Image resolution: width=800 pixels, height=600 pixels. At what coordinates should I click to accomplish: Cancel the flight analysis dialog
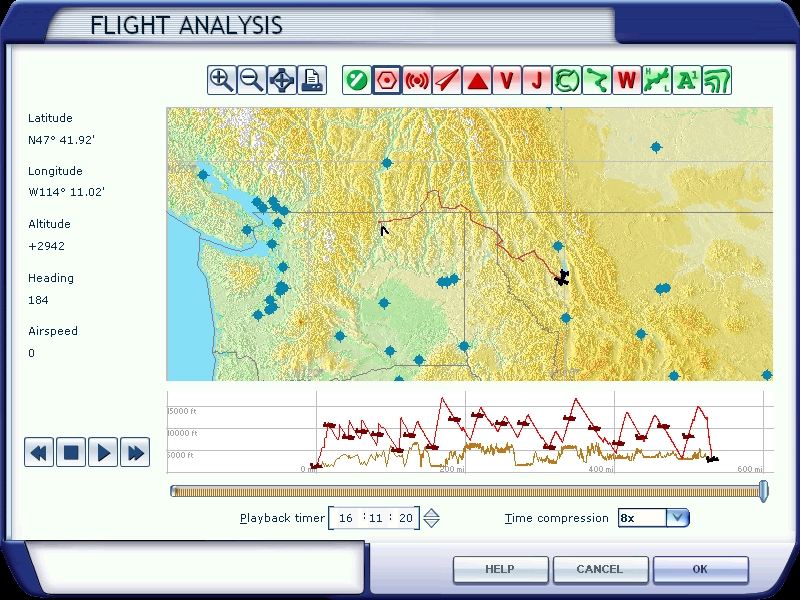pyautogui.click(x=600, y=569)
